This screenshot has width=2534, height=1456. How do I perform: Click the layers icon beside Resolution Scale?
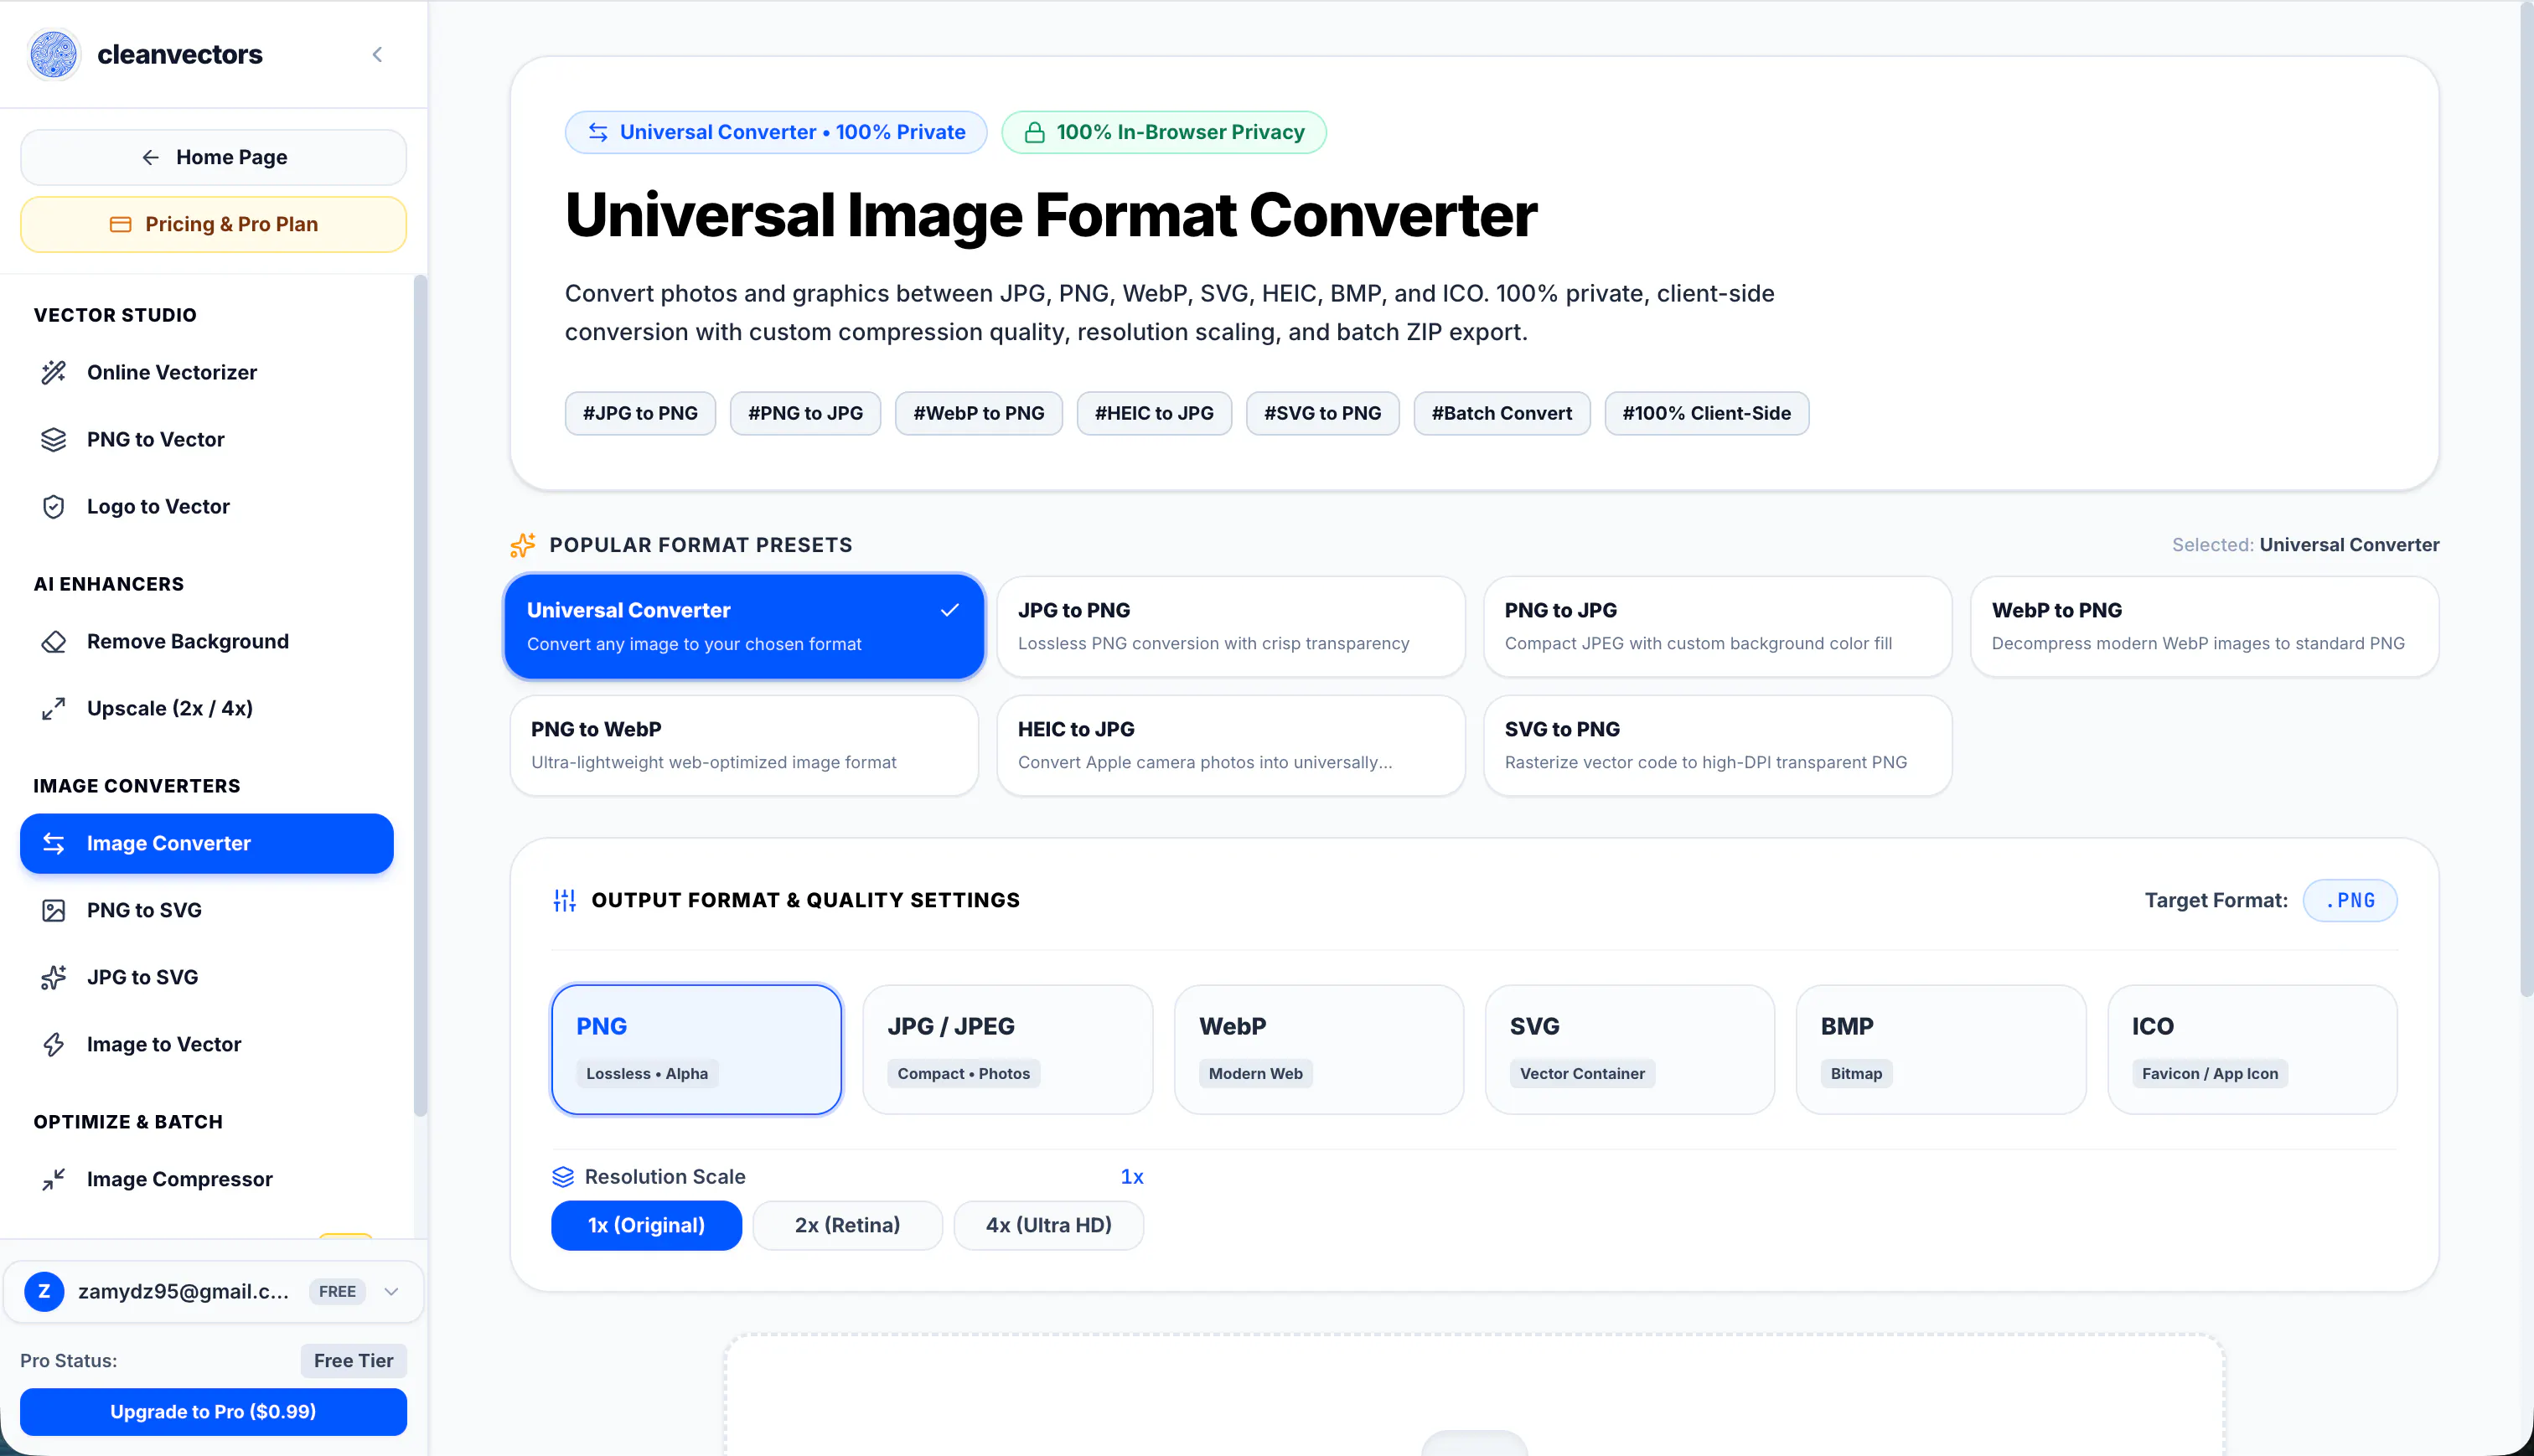[x=563, y=1176]
